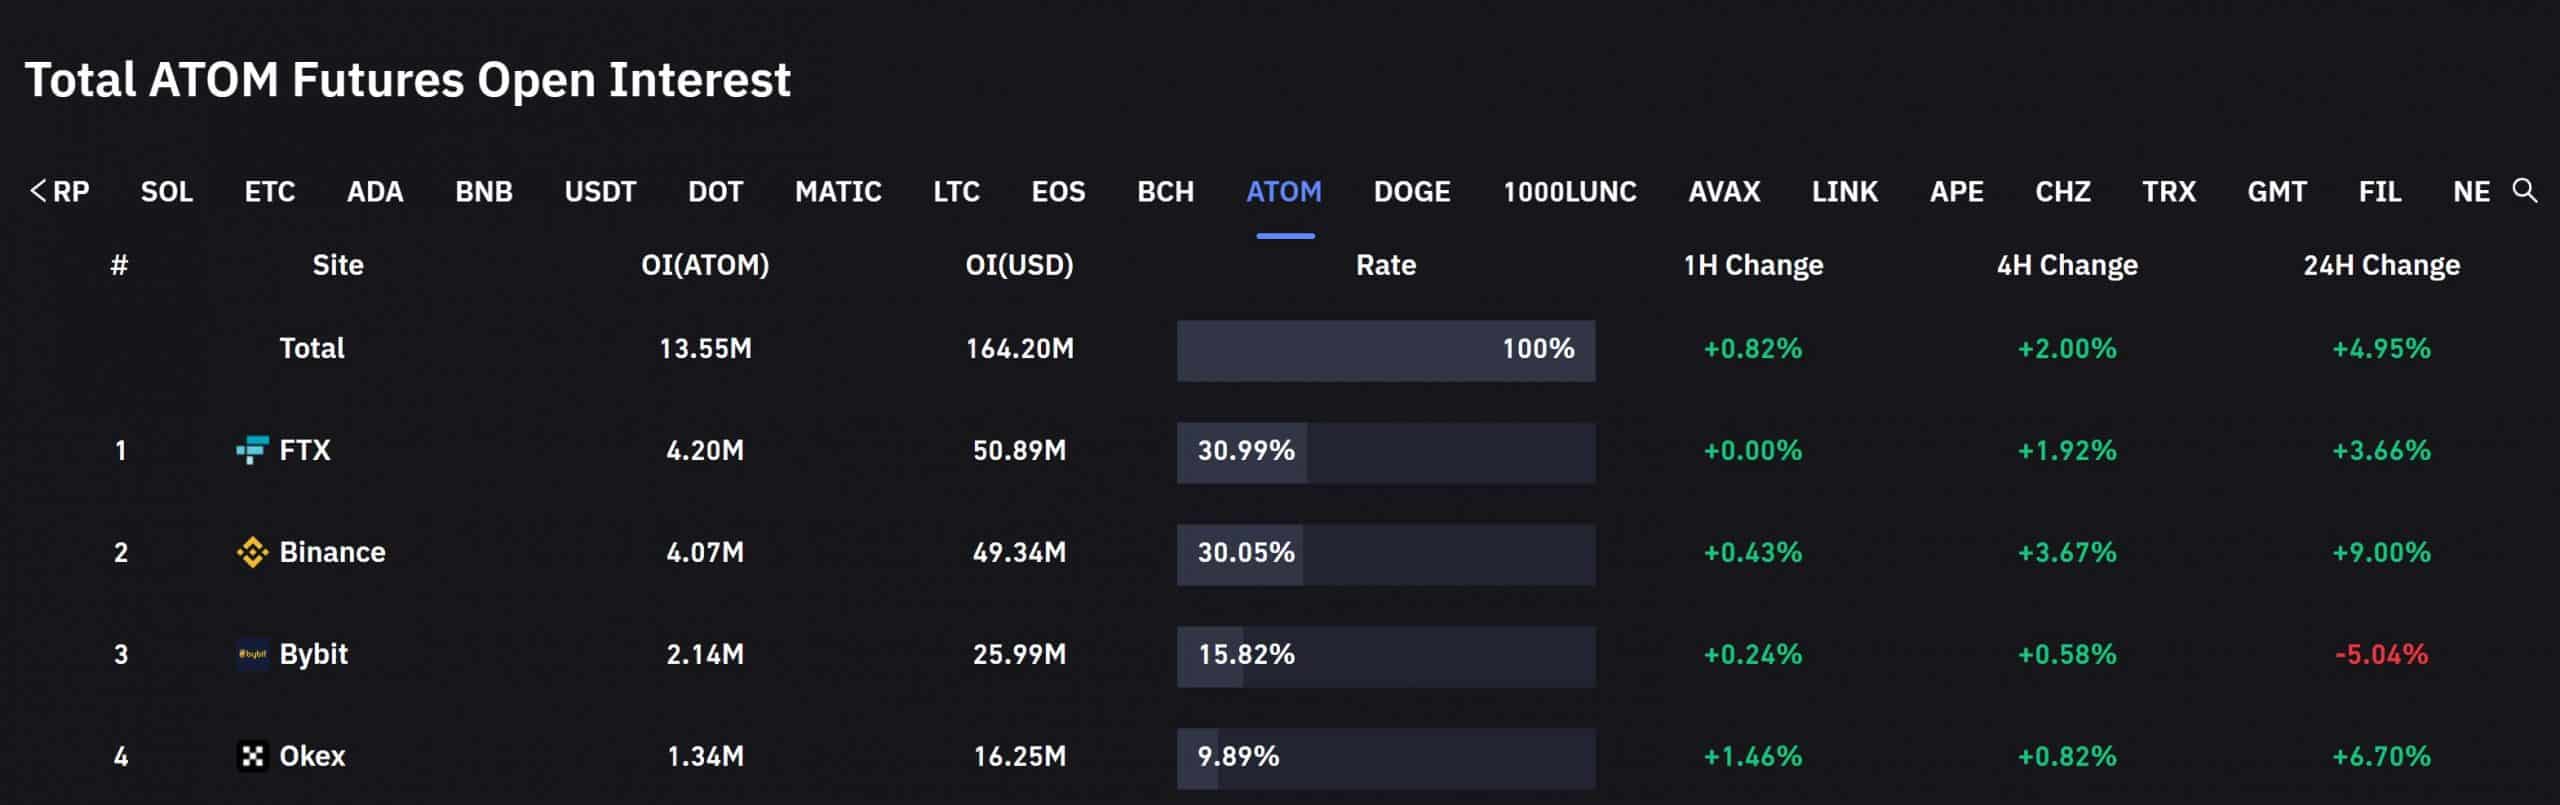Select the DOGE coin tab

[x=1411, y=191]
